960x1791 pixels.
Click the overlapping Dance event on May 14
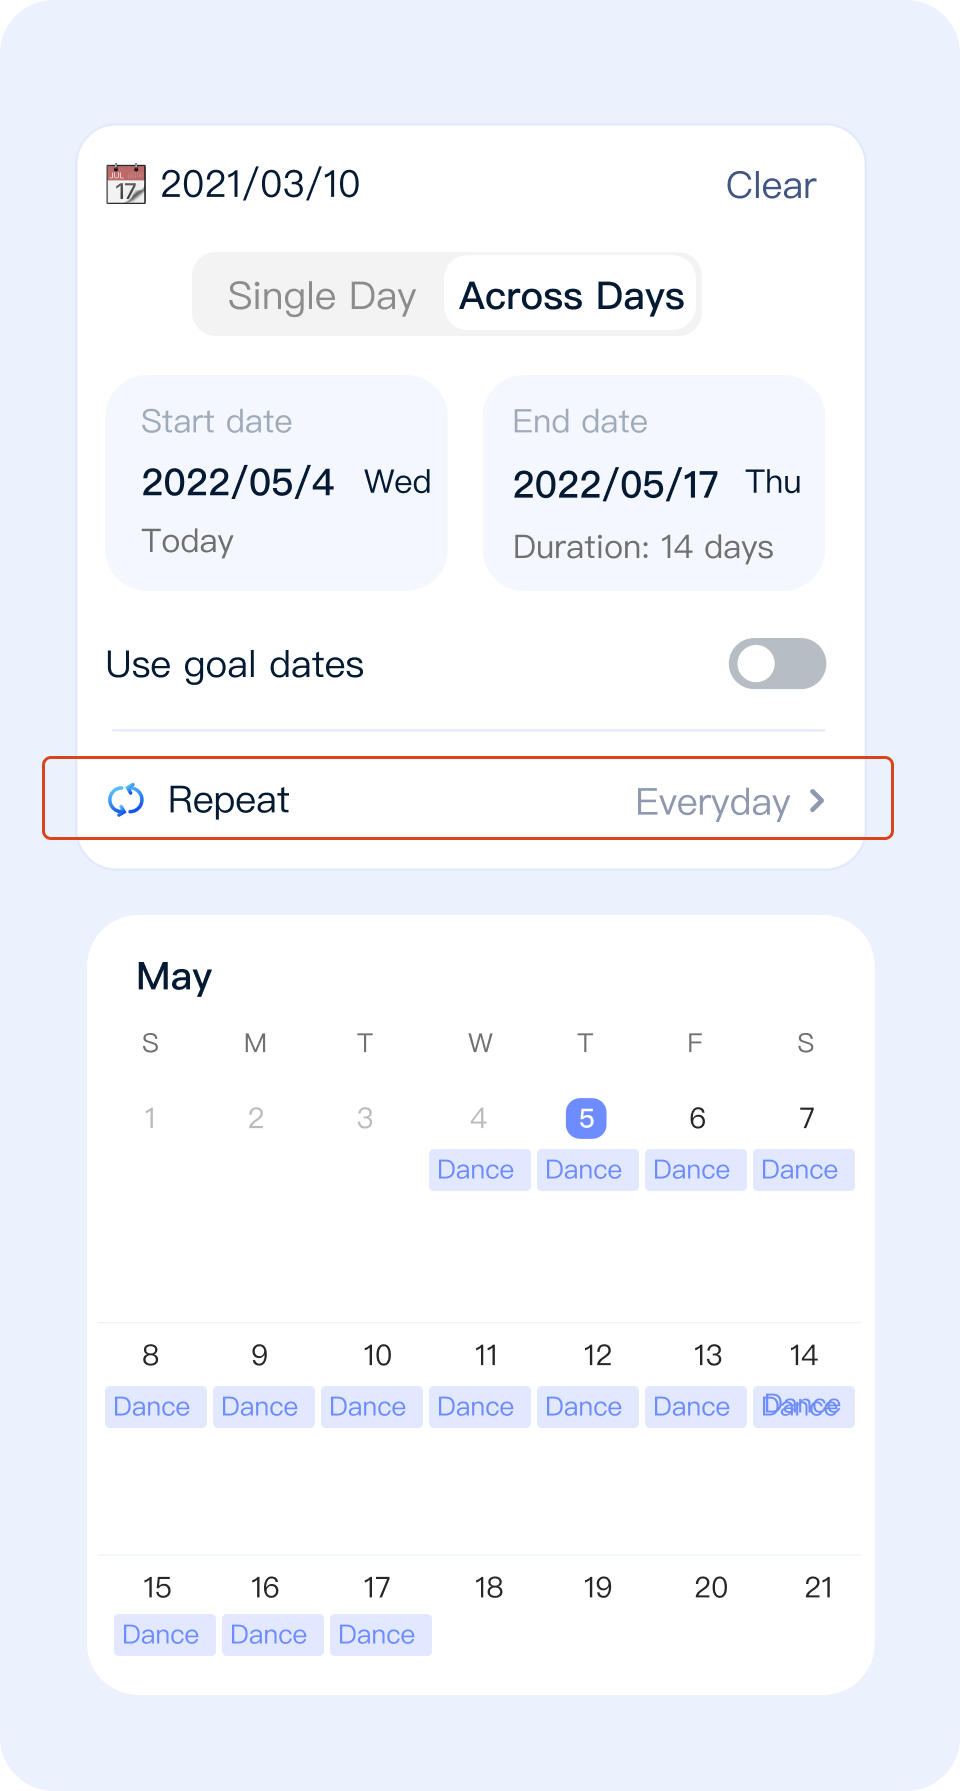[803, 1407]
